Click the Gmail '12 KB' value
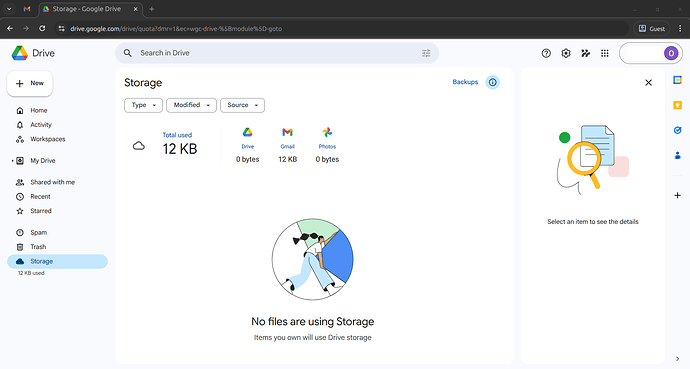The image size is (690, 369). [288, 159]
